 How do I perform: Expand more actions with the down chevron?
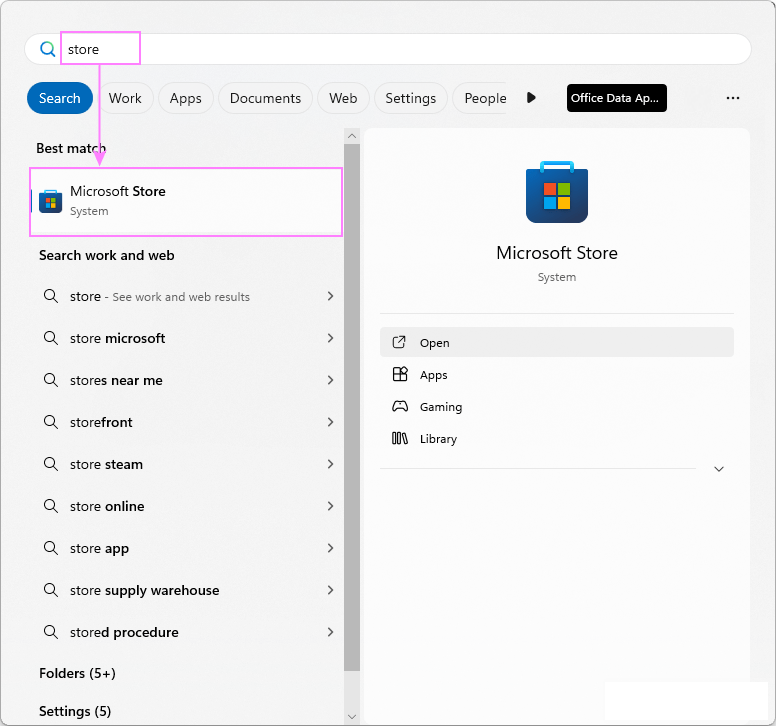[x=719, y=469]
